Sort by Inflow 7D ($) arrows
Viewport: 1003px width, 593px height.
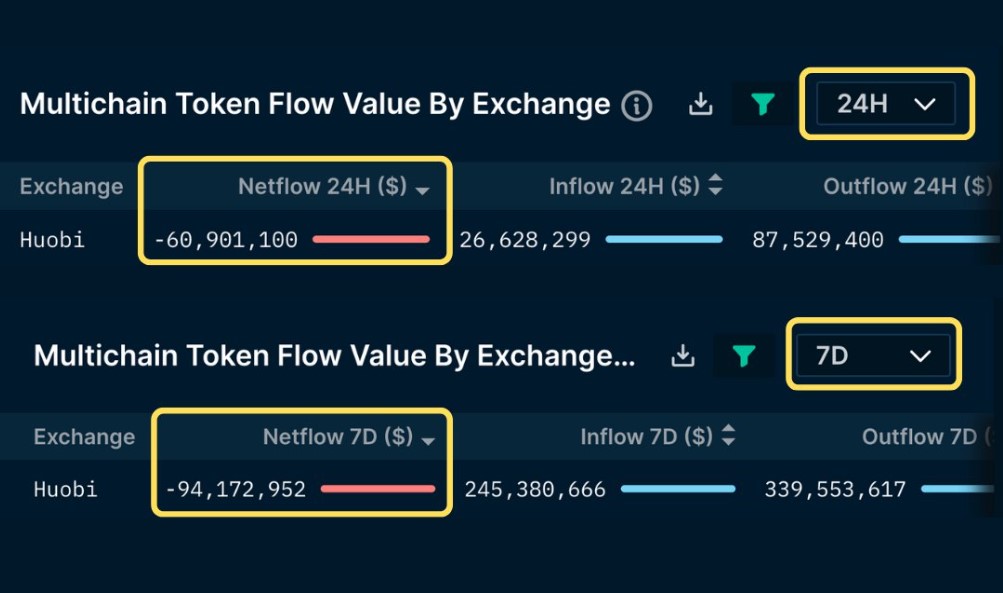pyautogui.click(x=729, y=435)
